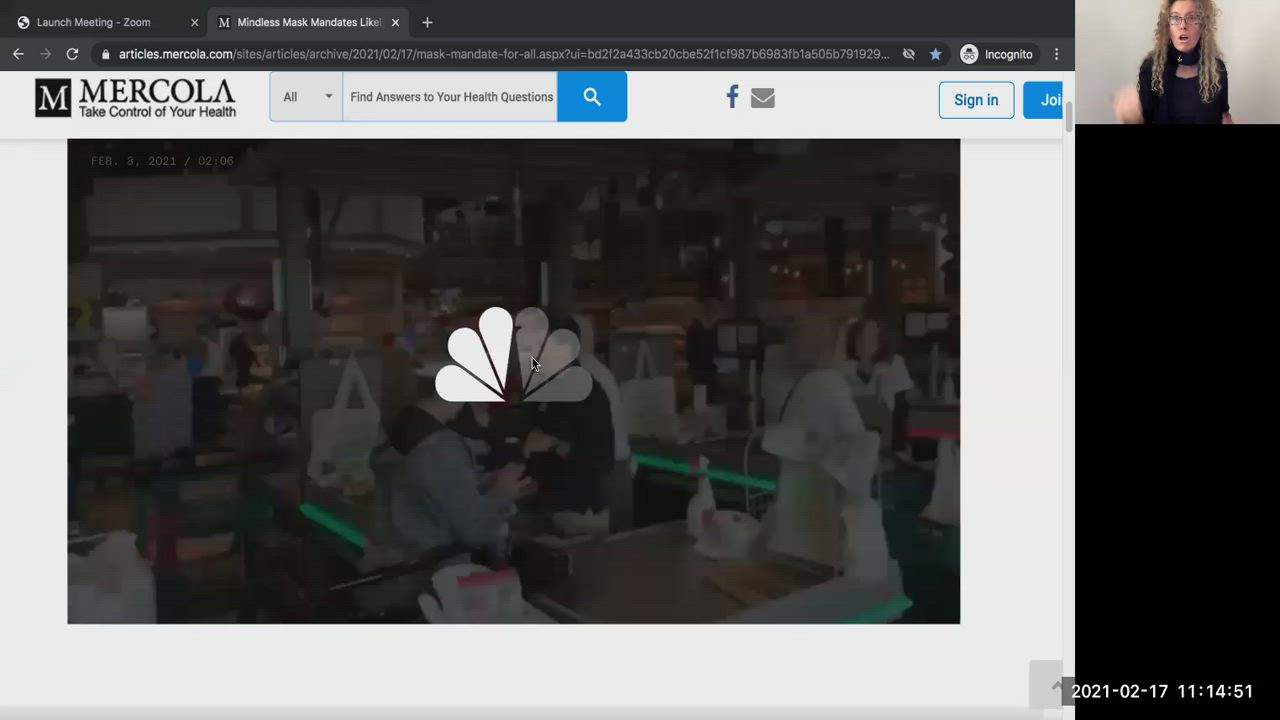
Task: Click the Incognito profile indicator
Action: click(x=996, y=54)
